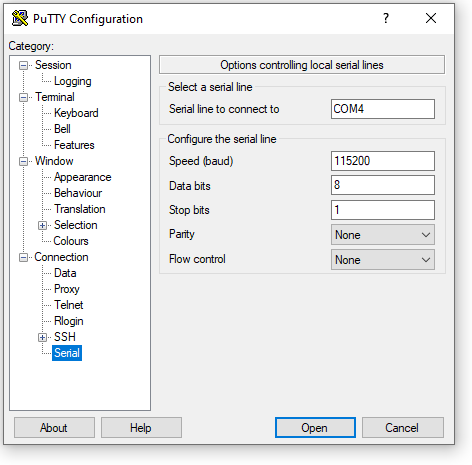Open Appearance settings category
Viewport: 472px width, 465px height.
coord(83,177)
